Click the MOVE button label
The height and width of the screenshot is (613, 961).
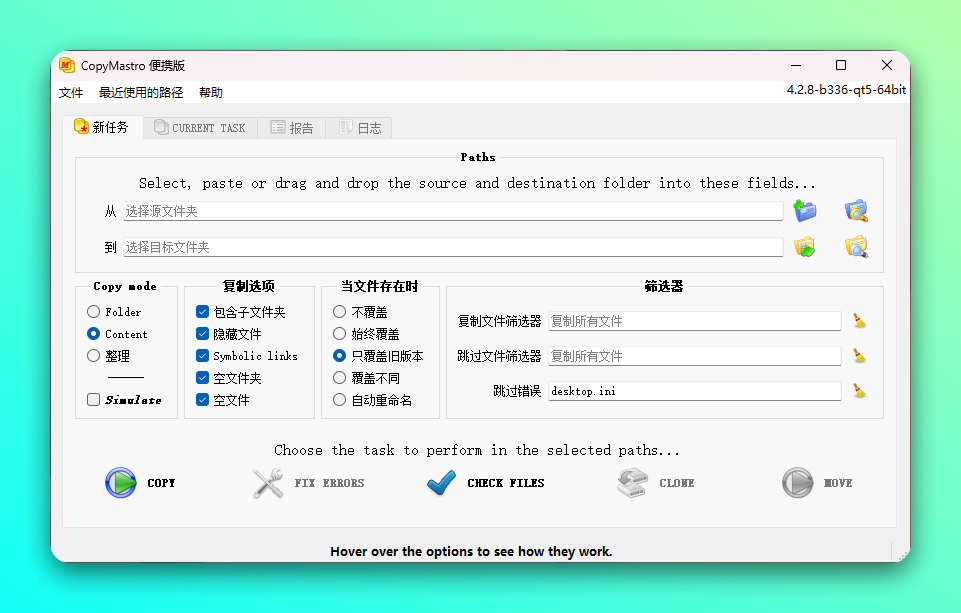coord(838,483)
